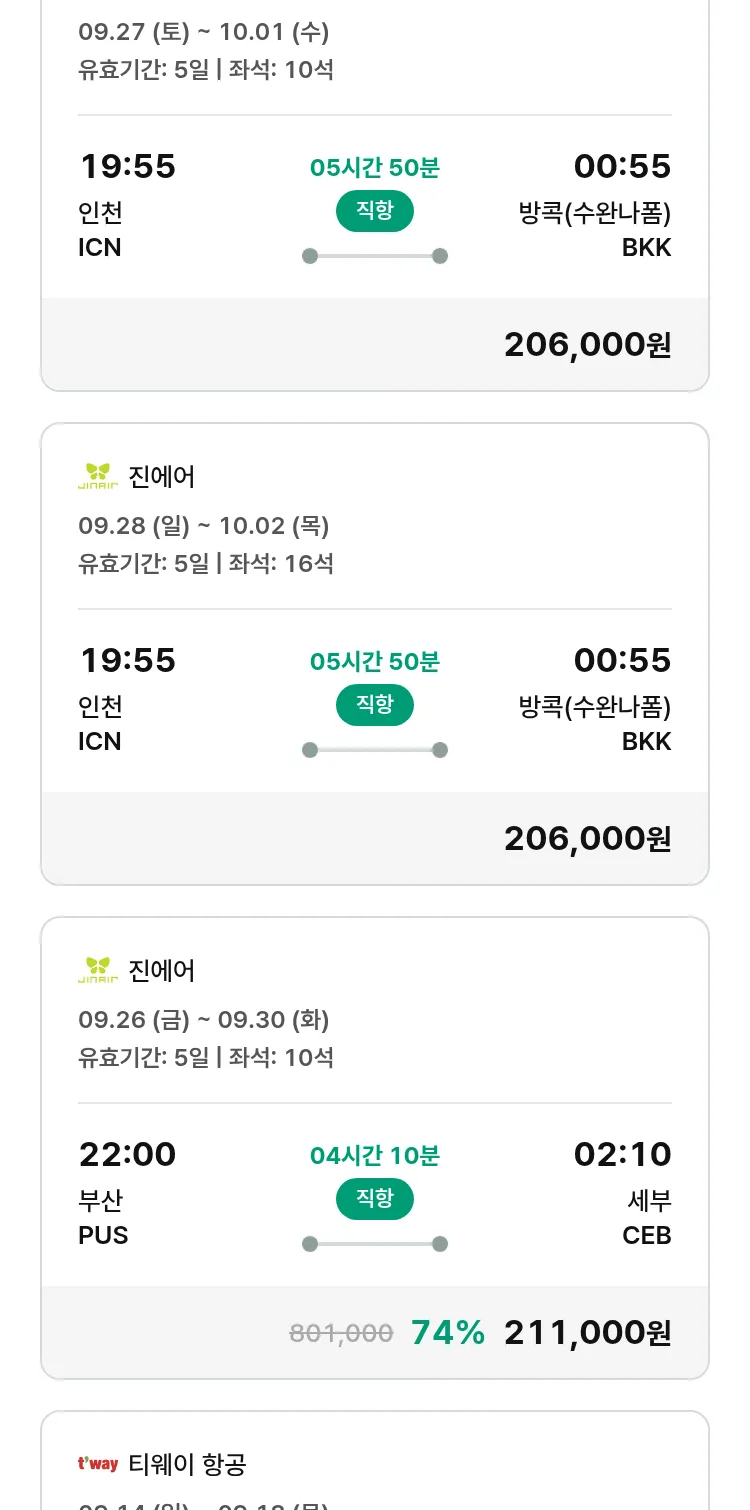Open the 티웨이 항공 flight card title
Screen dimensions: 750x1510
tap(187, 1464)
